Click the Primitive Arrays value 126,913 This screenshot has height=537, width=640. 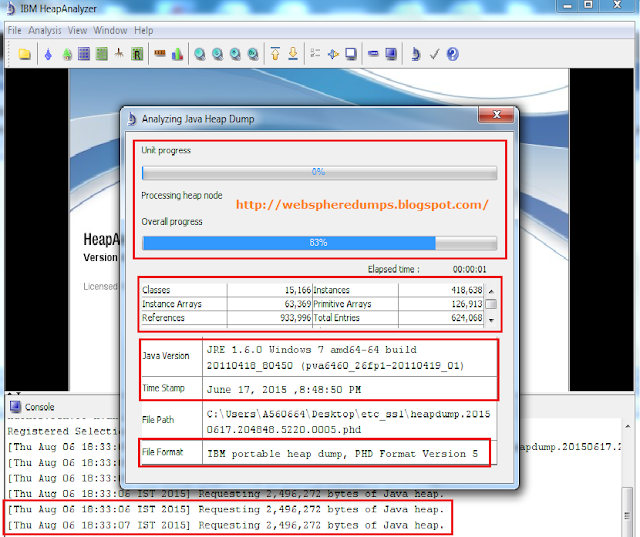point(467,304)
